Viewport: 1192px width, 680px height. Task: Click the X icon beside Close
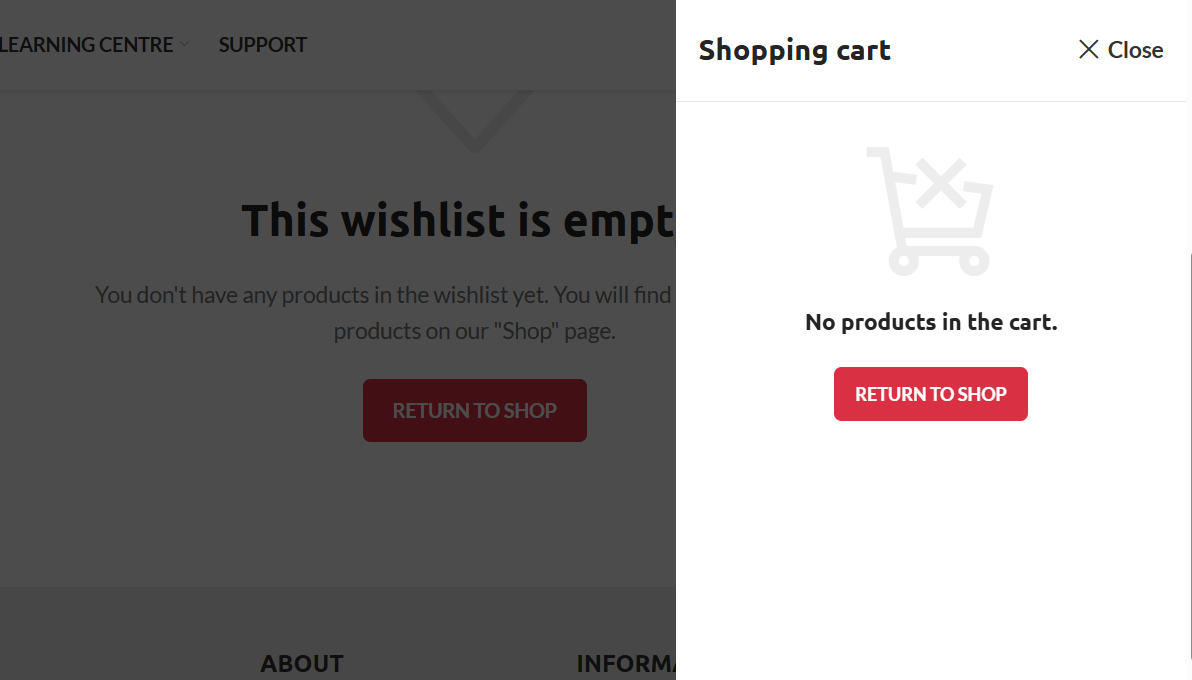point(1089,49)
